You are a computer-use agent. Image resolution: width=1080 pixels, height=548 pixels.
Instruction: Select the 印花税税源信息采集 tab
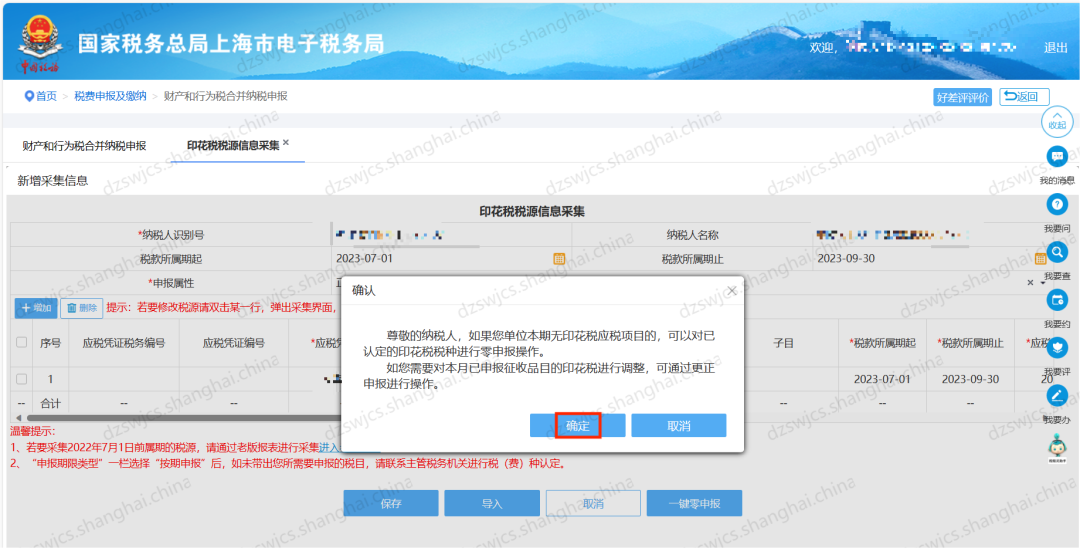233,146
